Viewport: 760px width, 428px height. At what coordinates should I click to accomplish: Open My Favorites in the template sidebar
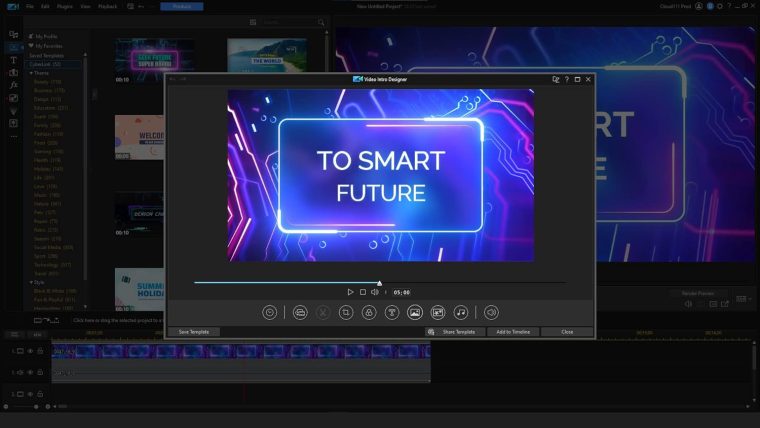coord(46,46)
